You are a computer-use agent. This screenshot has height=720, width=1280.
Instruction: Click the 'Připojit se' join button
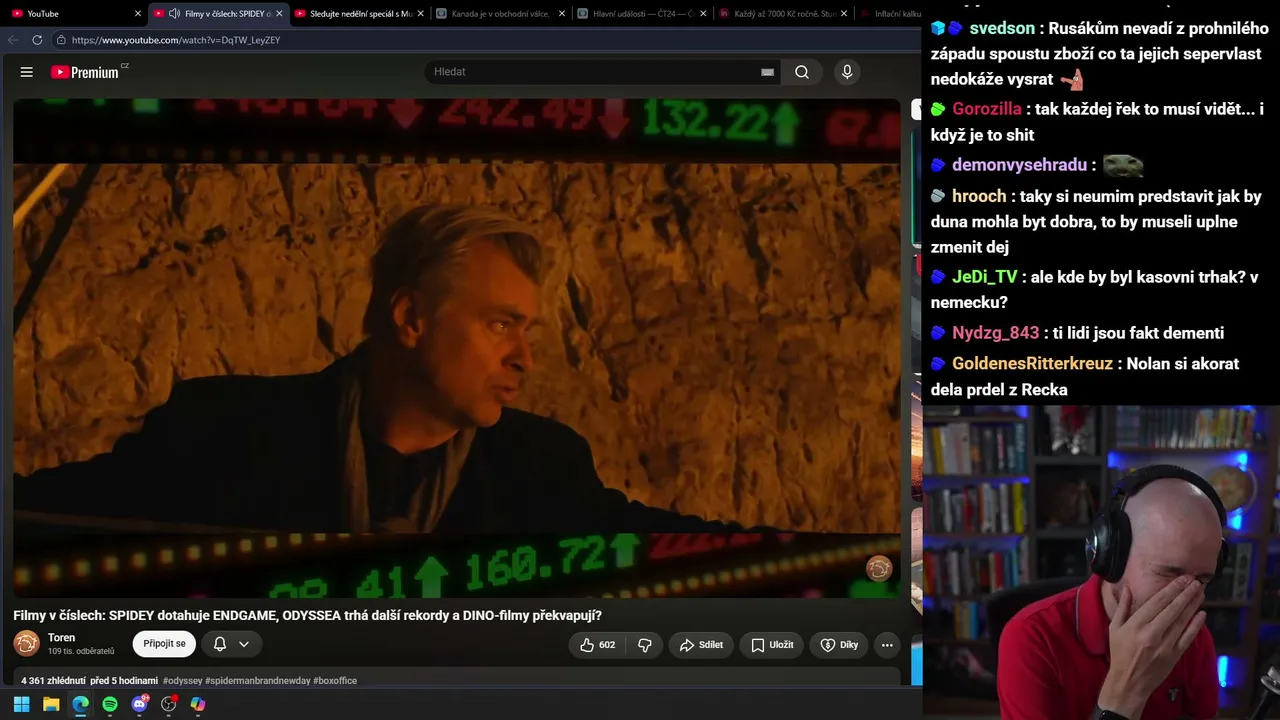tap(164, 644)
